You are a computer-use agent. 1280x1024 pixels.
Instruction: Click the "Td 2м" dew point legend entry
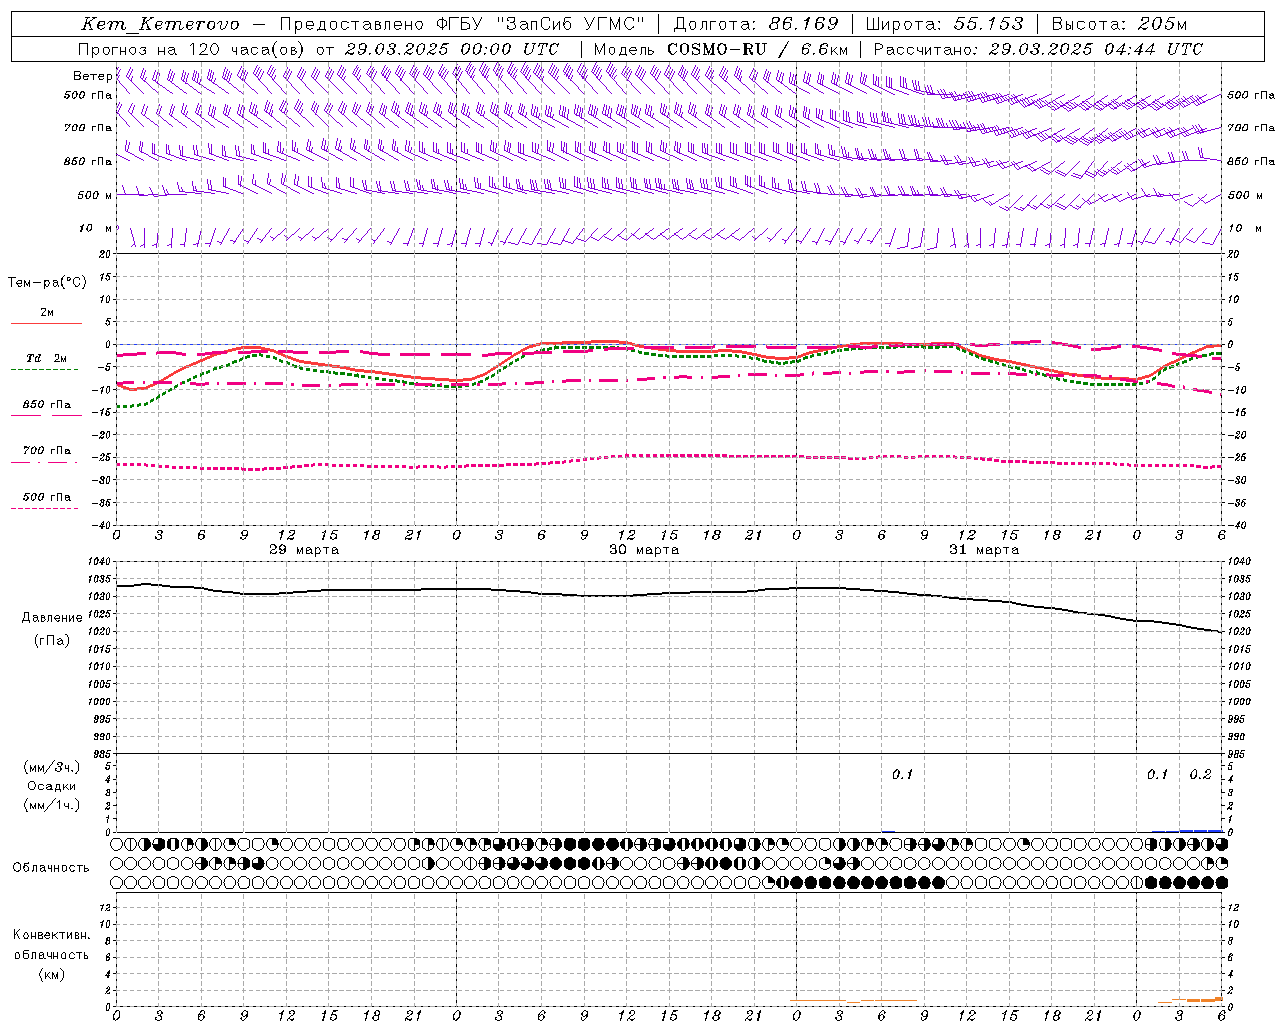coord(47,358)
